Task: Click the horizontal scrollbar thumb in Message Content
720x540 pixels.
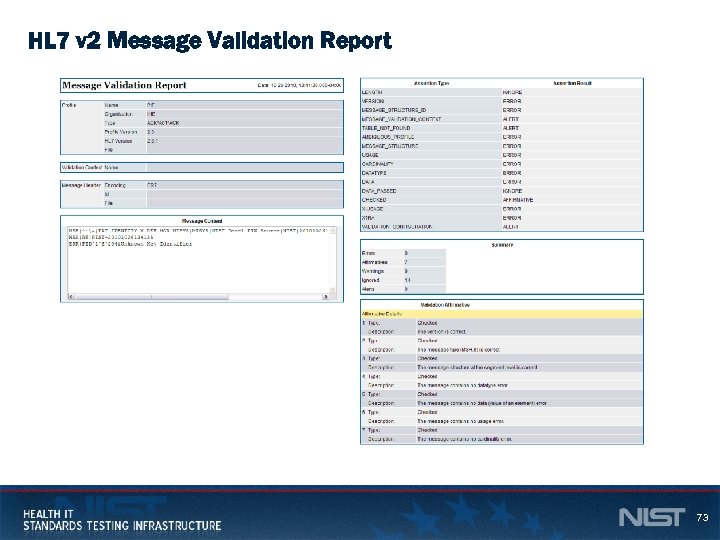Action: point(152,297)
